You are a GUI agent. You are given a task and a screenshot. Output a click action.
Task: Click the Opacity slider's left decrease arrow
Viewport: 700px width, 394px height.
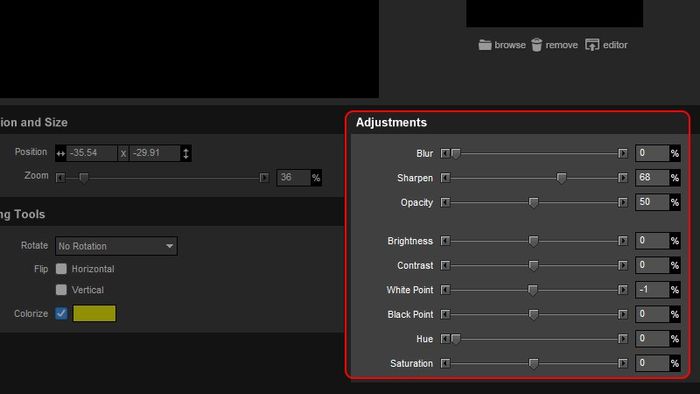pos(445,203)
